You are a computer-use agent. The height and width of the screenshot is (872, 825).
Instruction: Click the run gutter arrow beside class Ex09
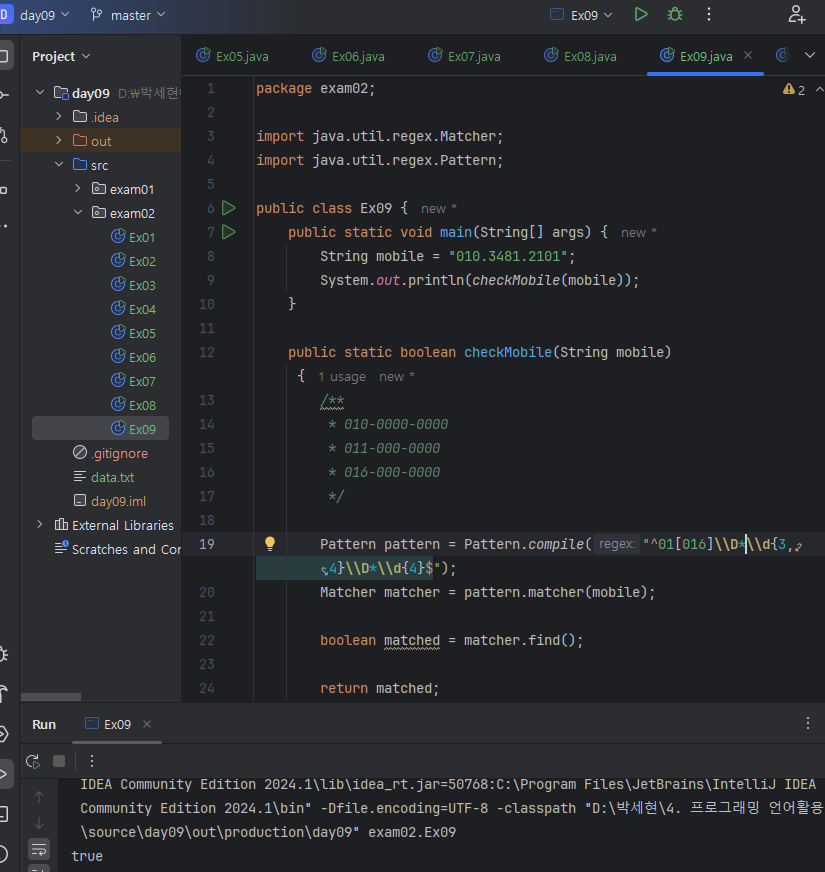tap(229, 208)
